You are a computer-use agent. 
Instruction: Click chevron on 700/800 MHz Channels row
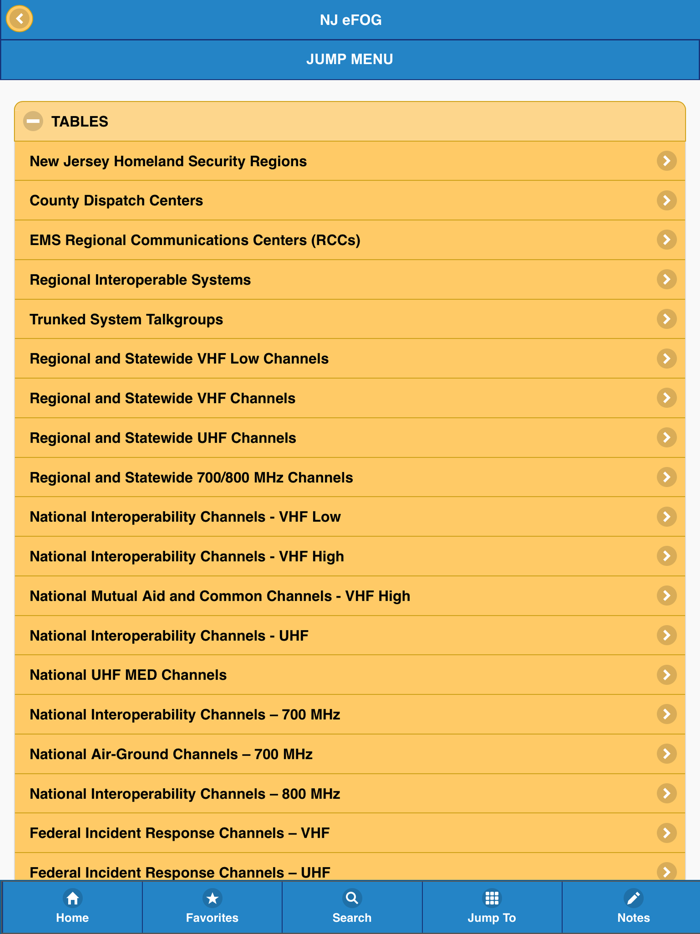(x=667, y=477)
